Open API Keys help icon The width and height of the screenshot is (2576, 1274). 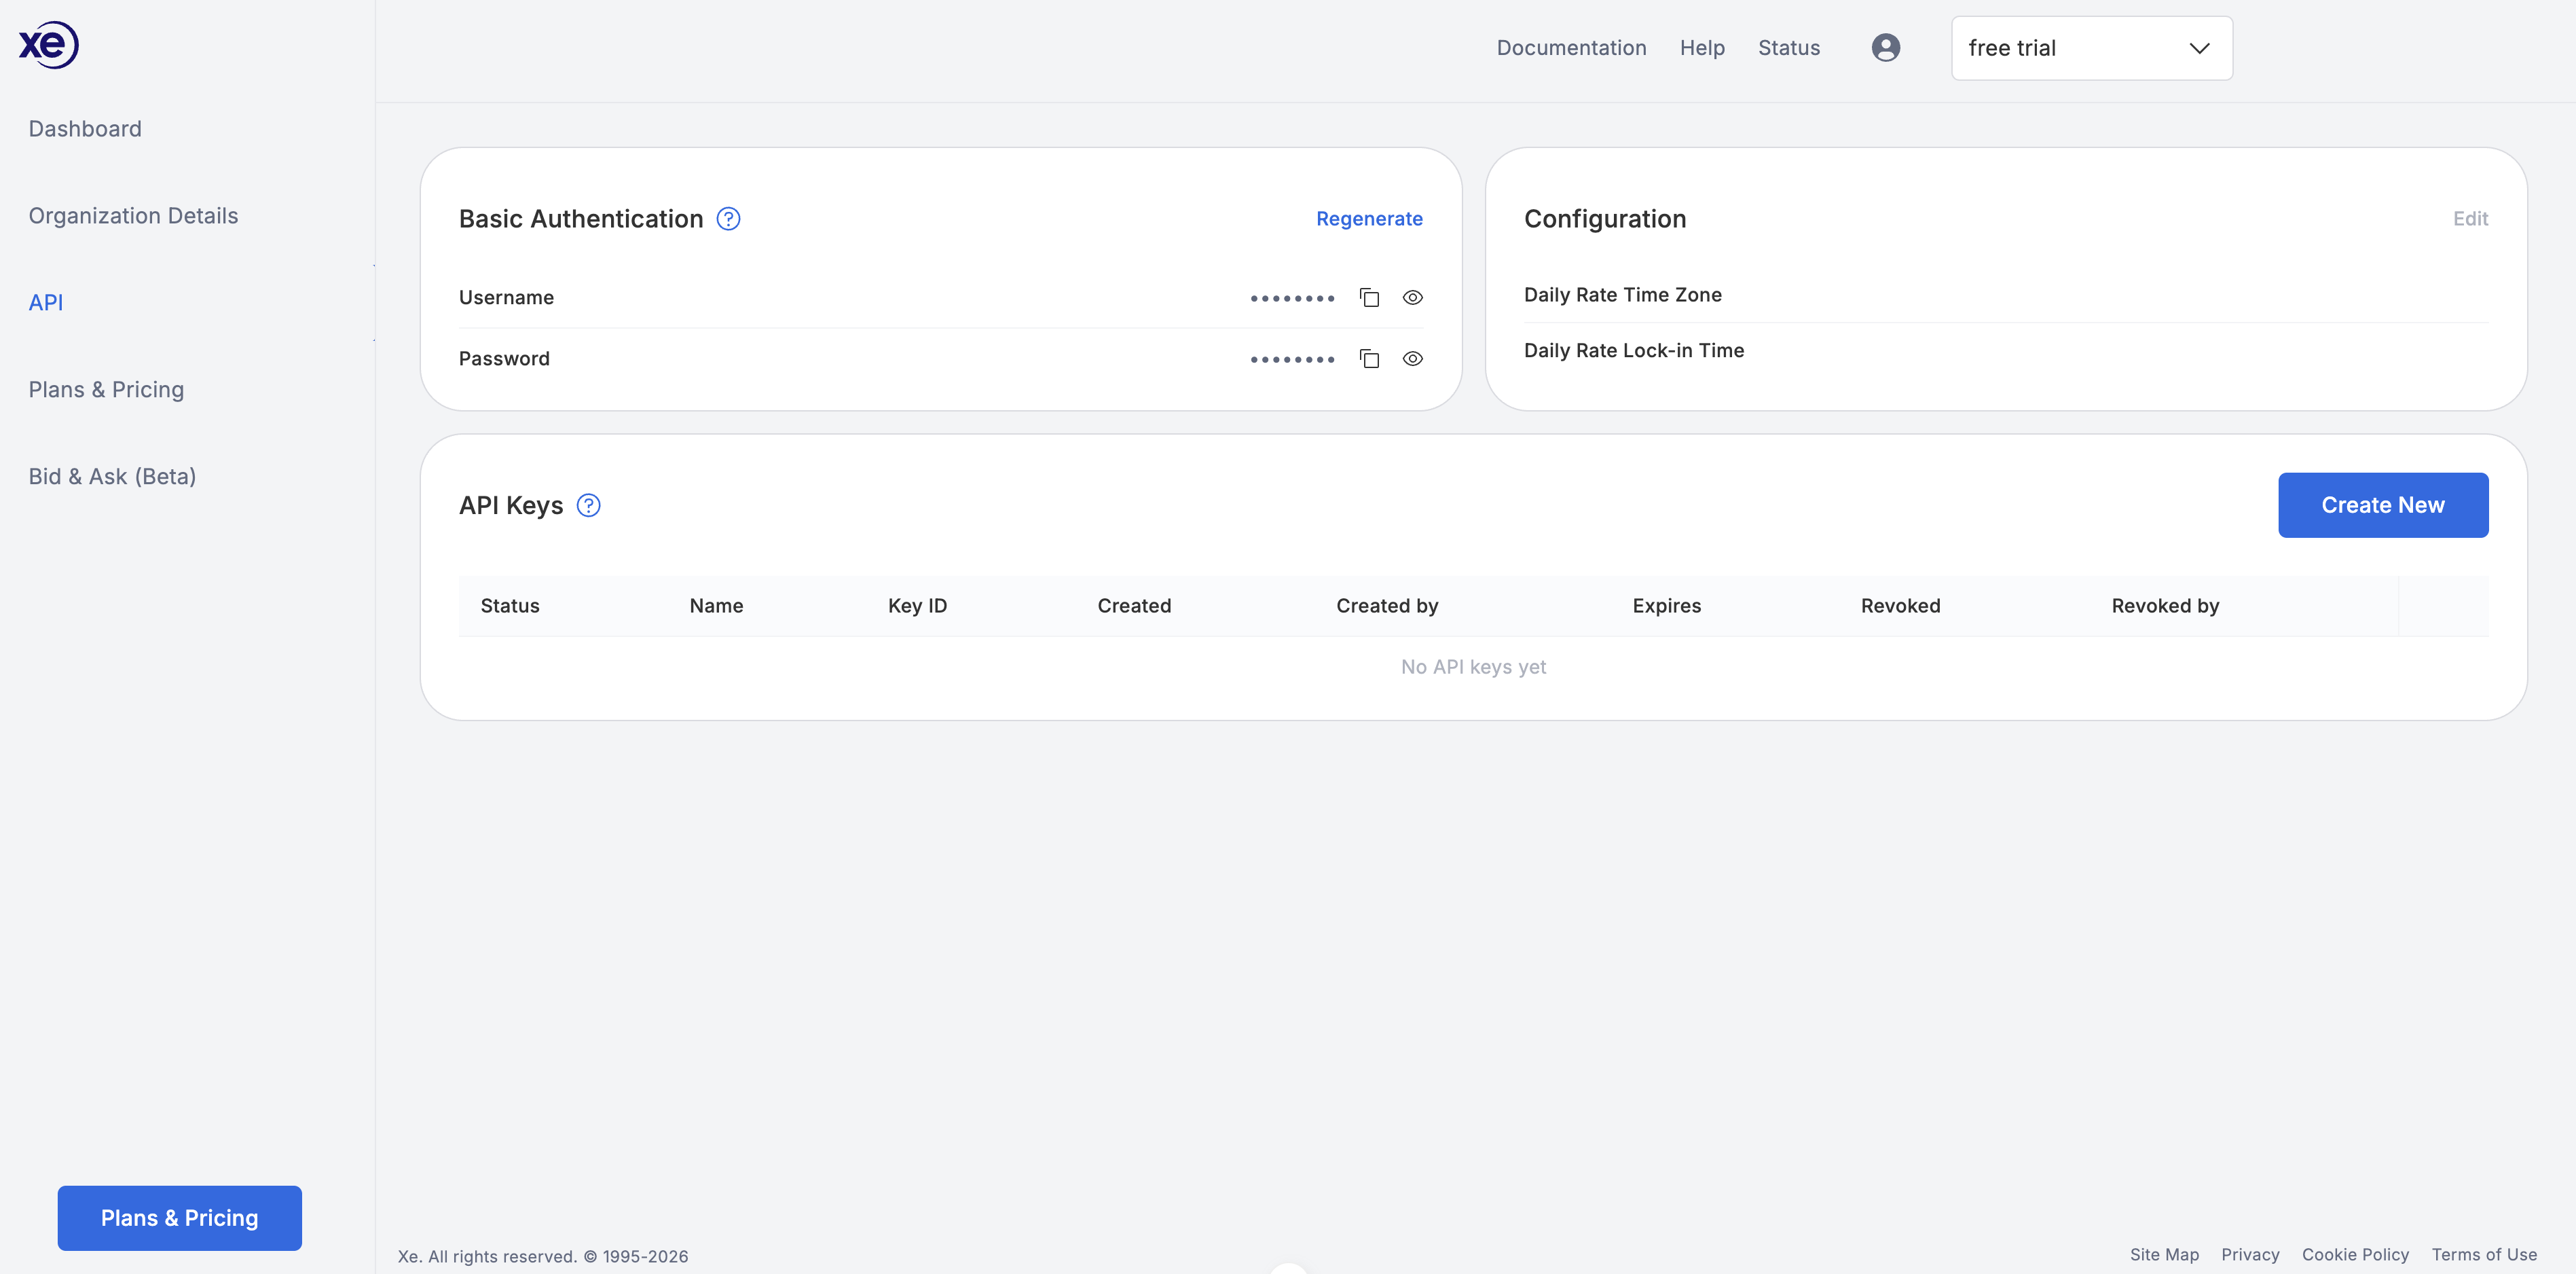[x=588, y=506]
